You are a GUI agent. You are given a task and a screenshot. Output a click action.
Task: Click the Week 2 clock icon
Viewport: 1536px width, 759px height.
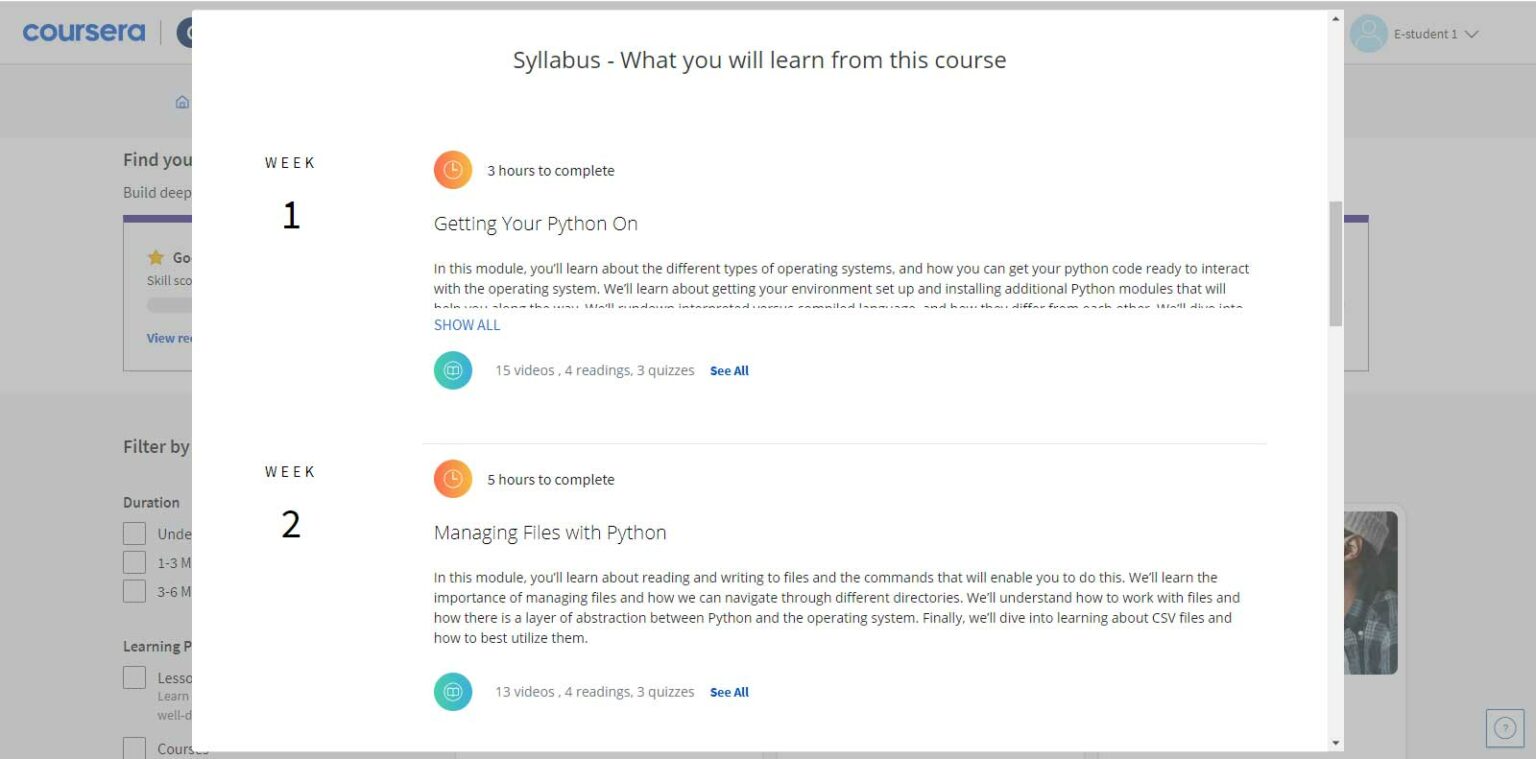452,478
